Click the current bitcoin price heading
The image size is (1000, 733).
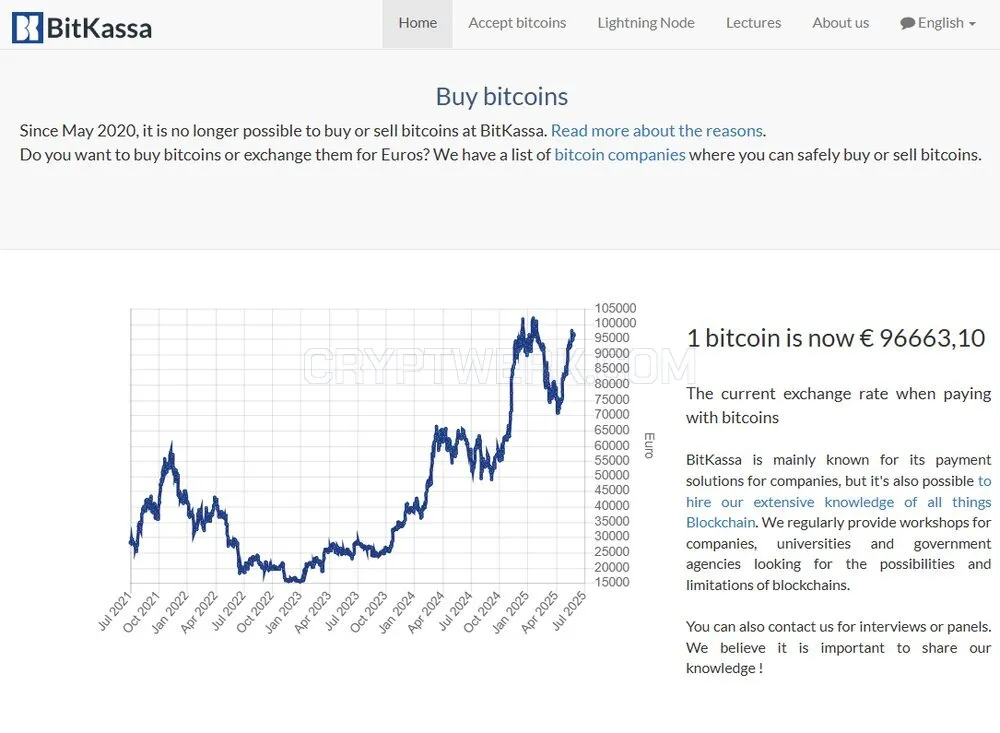(x=835, y=338)
